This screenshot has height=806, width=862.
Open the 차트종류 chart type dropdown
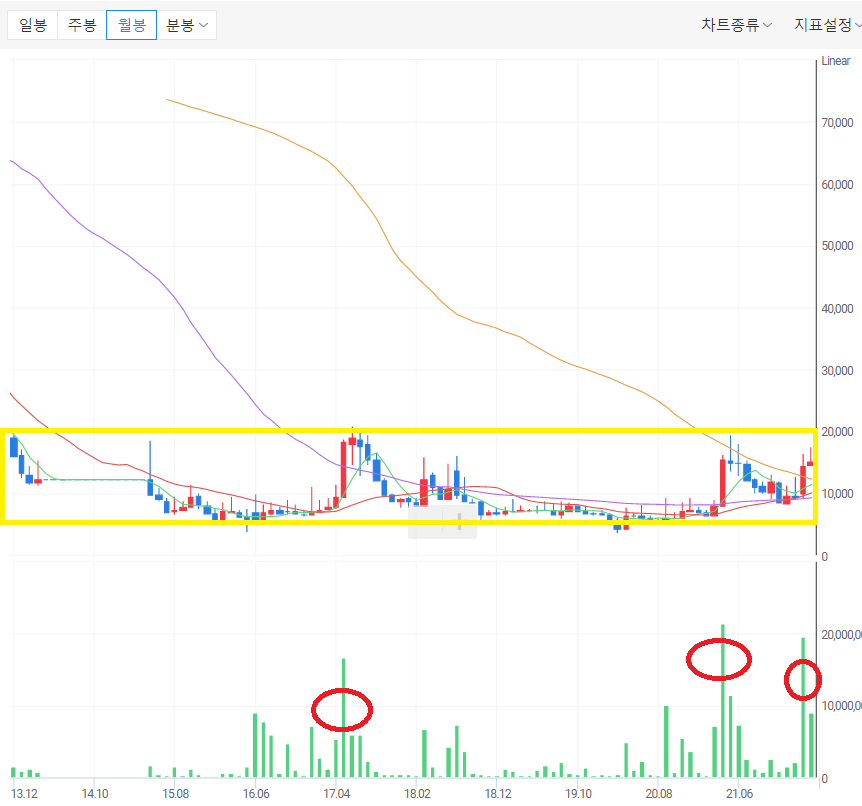click(737, 25)
